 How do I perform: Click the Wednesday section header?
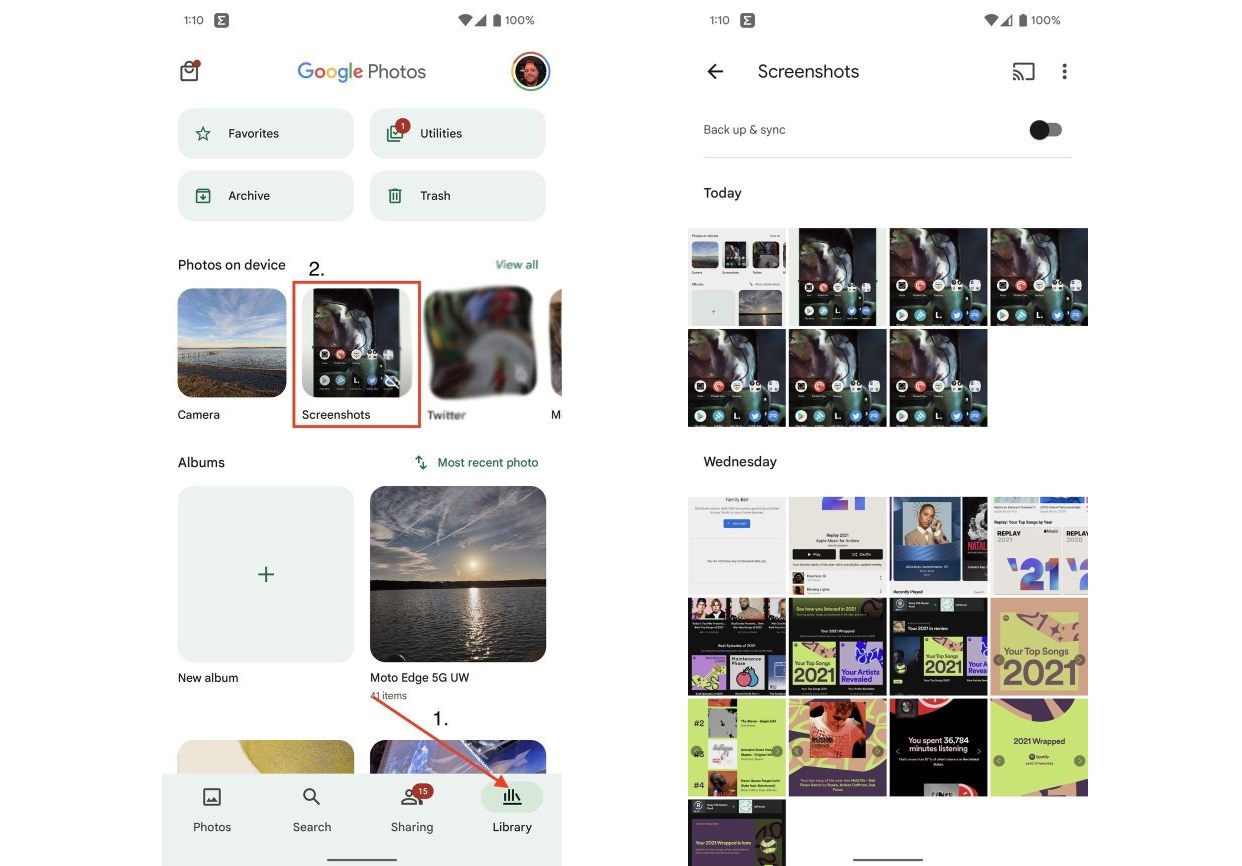click(x=740, y=462)
